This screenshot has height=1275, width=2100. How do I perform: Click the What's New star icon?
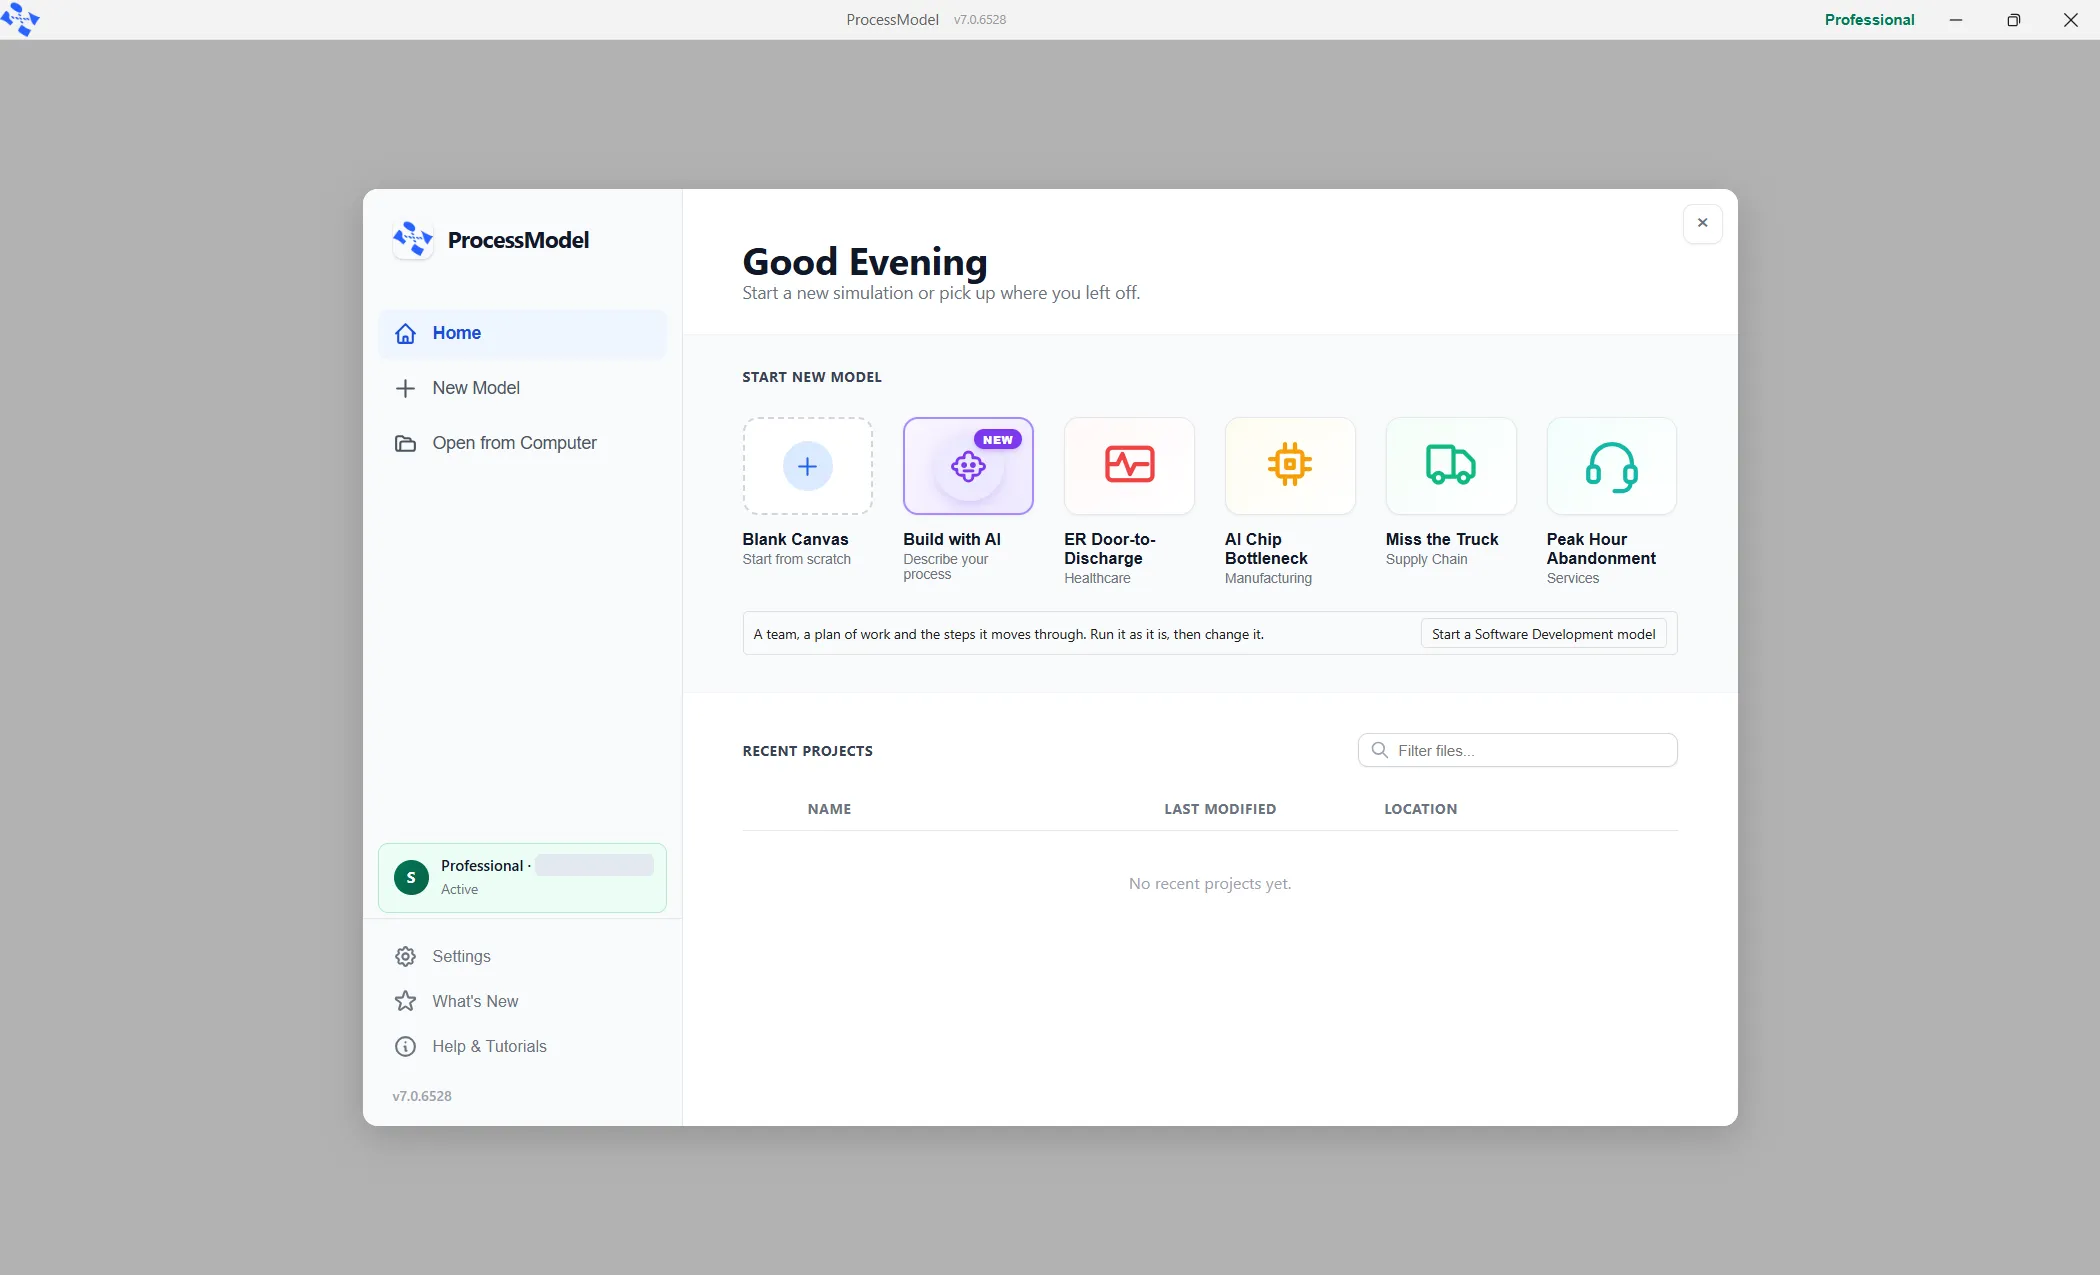point(405,1001)
